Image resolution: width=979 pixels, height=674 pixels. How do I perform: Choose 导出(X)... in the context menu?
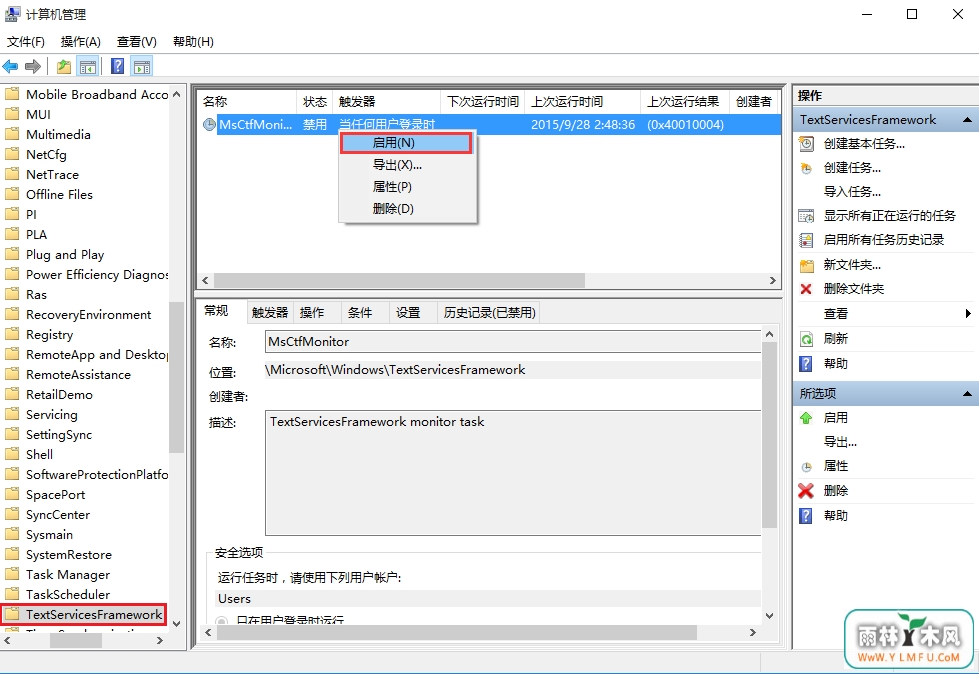pos(408,165)
